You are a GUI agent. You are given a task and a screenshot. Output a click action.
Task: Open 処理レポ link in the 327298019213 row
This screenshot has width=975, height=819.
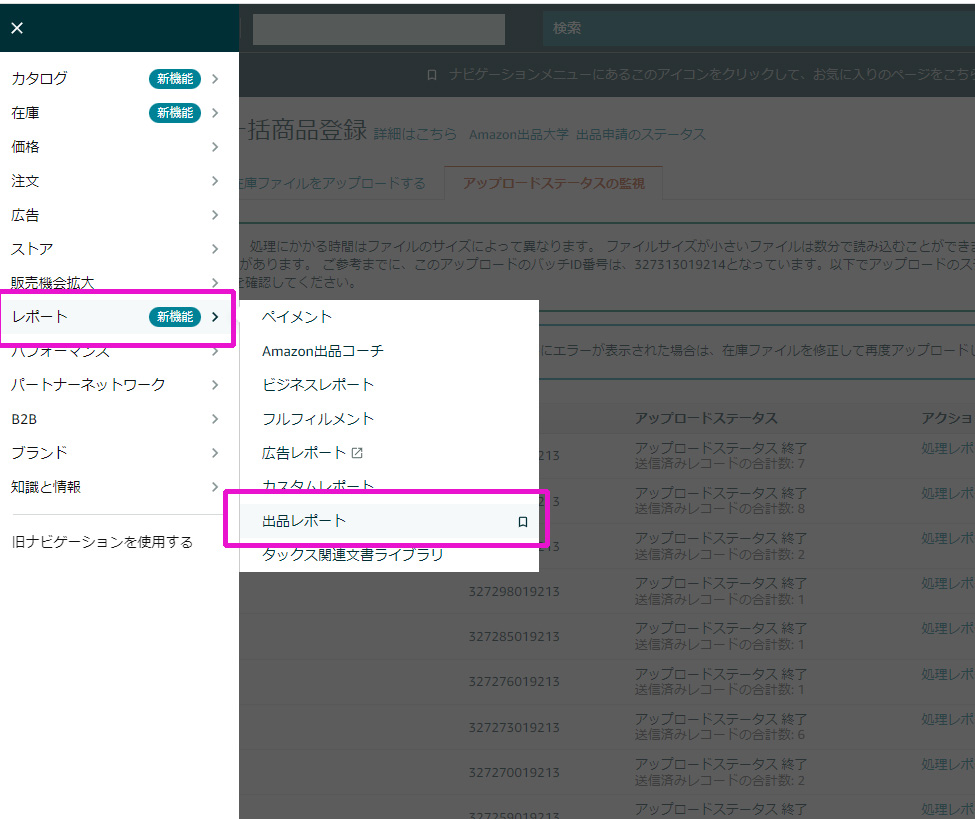[947, 583]
